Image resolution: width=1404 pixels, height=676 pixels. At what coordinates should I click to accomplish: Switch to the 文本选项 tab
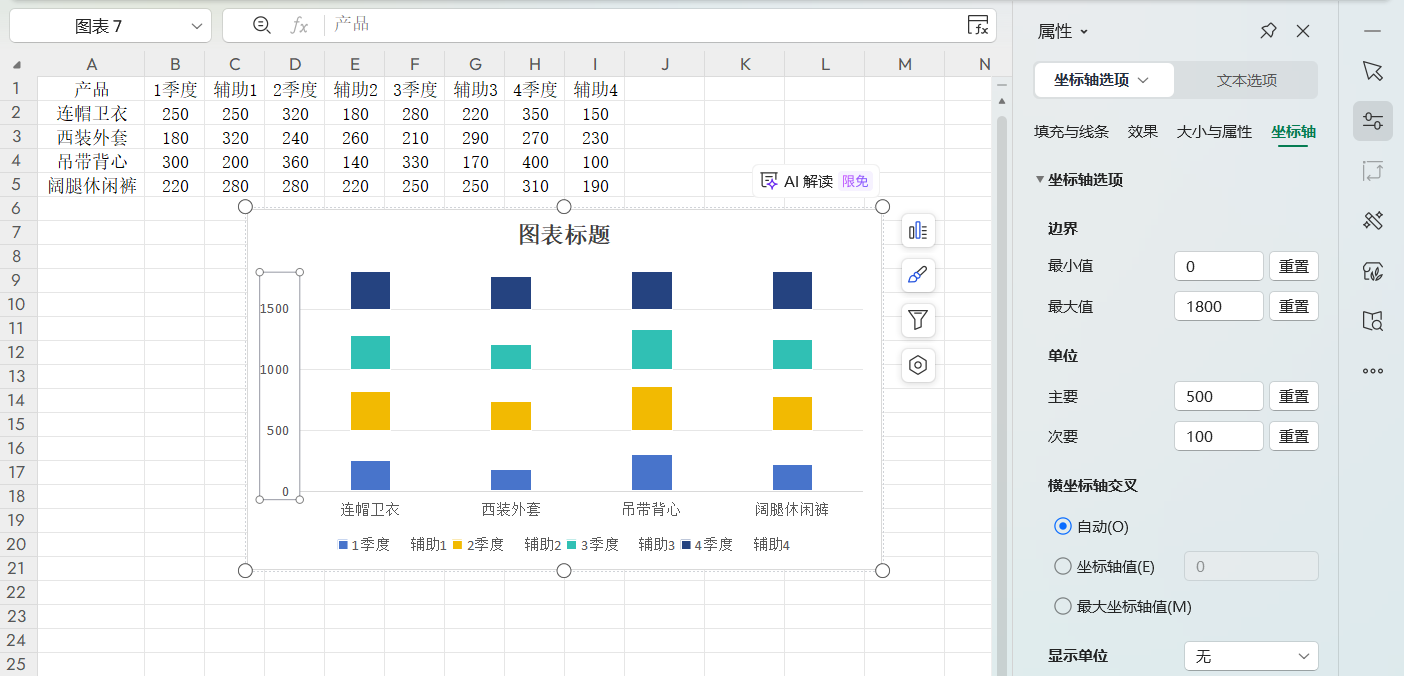click(x=1246, y=80)
